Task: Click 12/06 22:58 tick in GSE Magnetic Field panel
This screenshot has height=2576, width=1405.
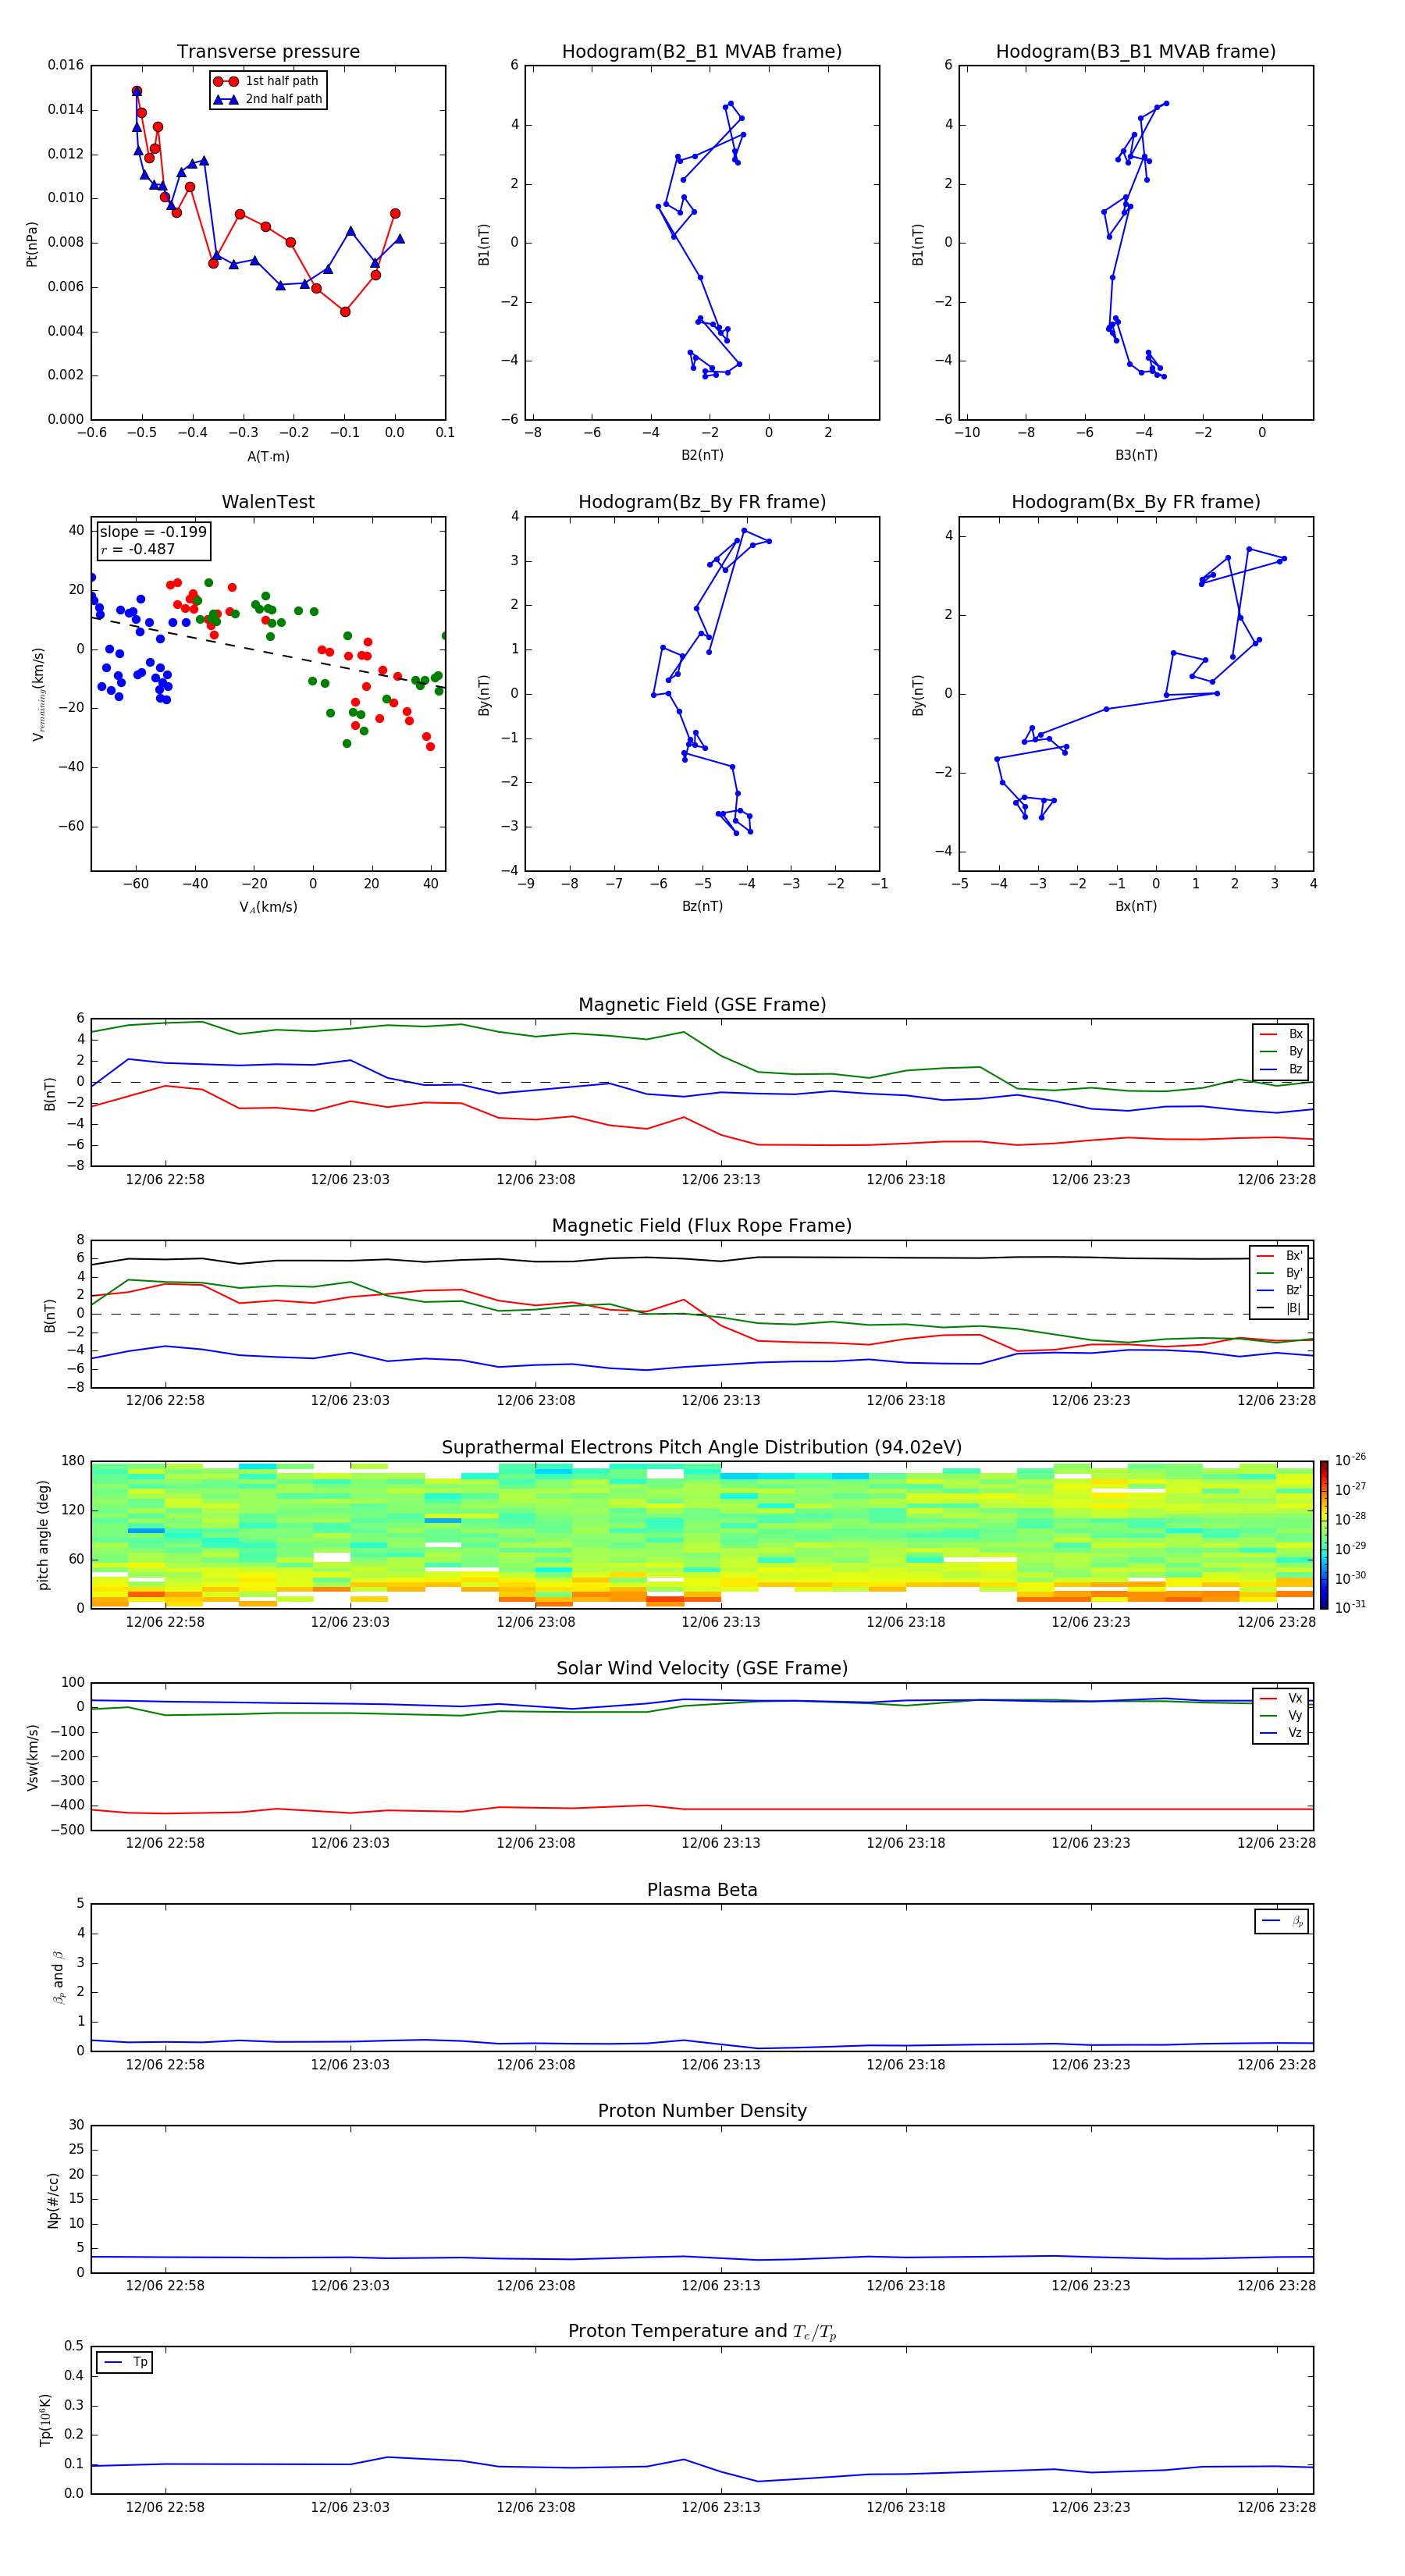Action: tap(165, 1180)
